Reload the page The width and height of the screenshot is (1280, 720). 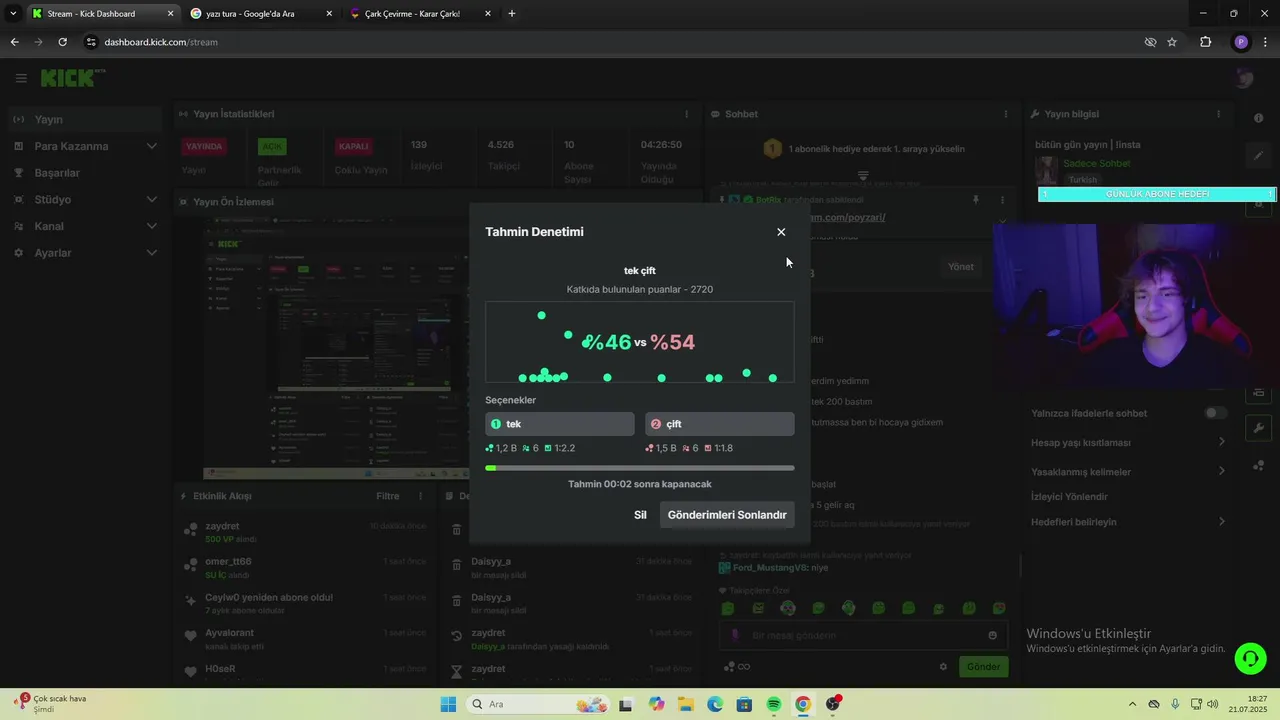click(x=62, y=42)
